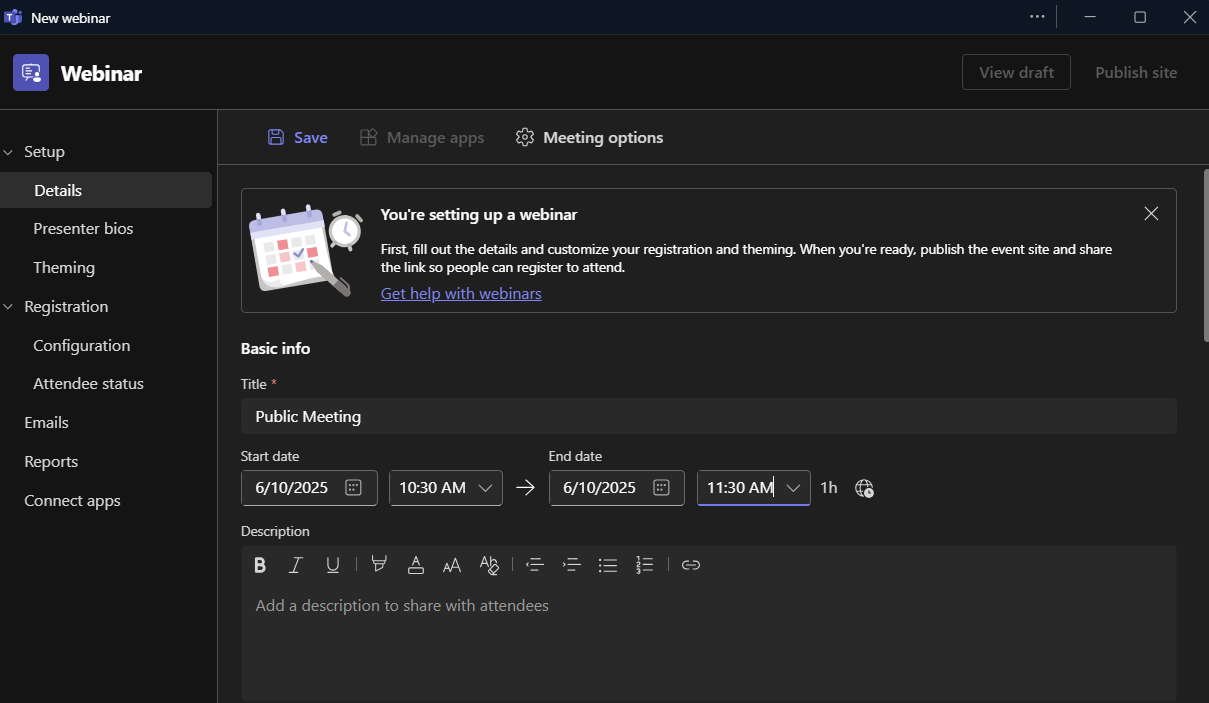Open the font size control

451,565
